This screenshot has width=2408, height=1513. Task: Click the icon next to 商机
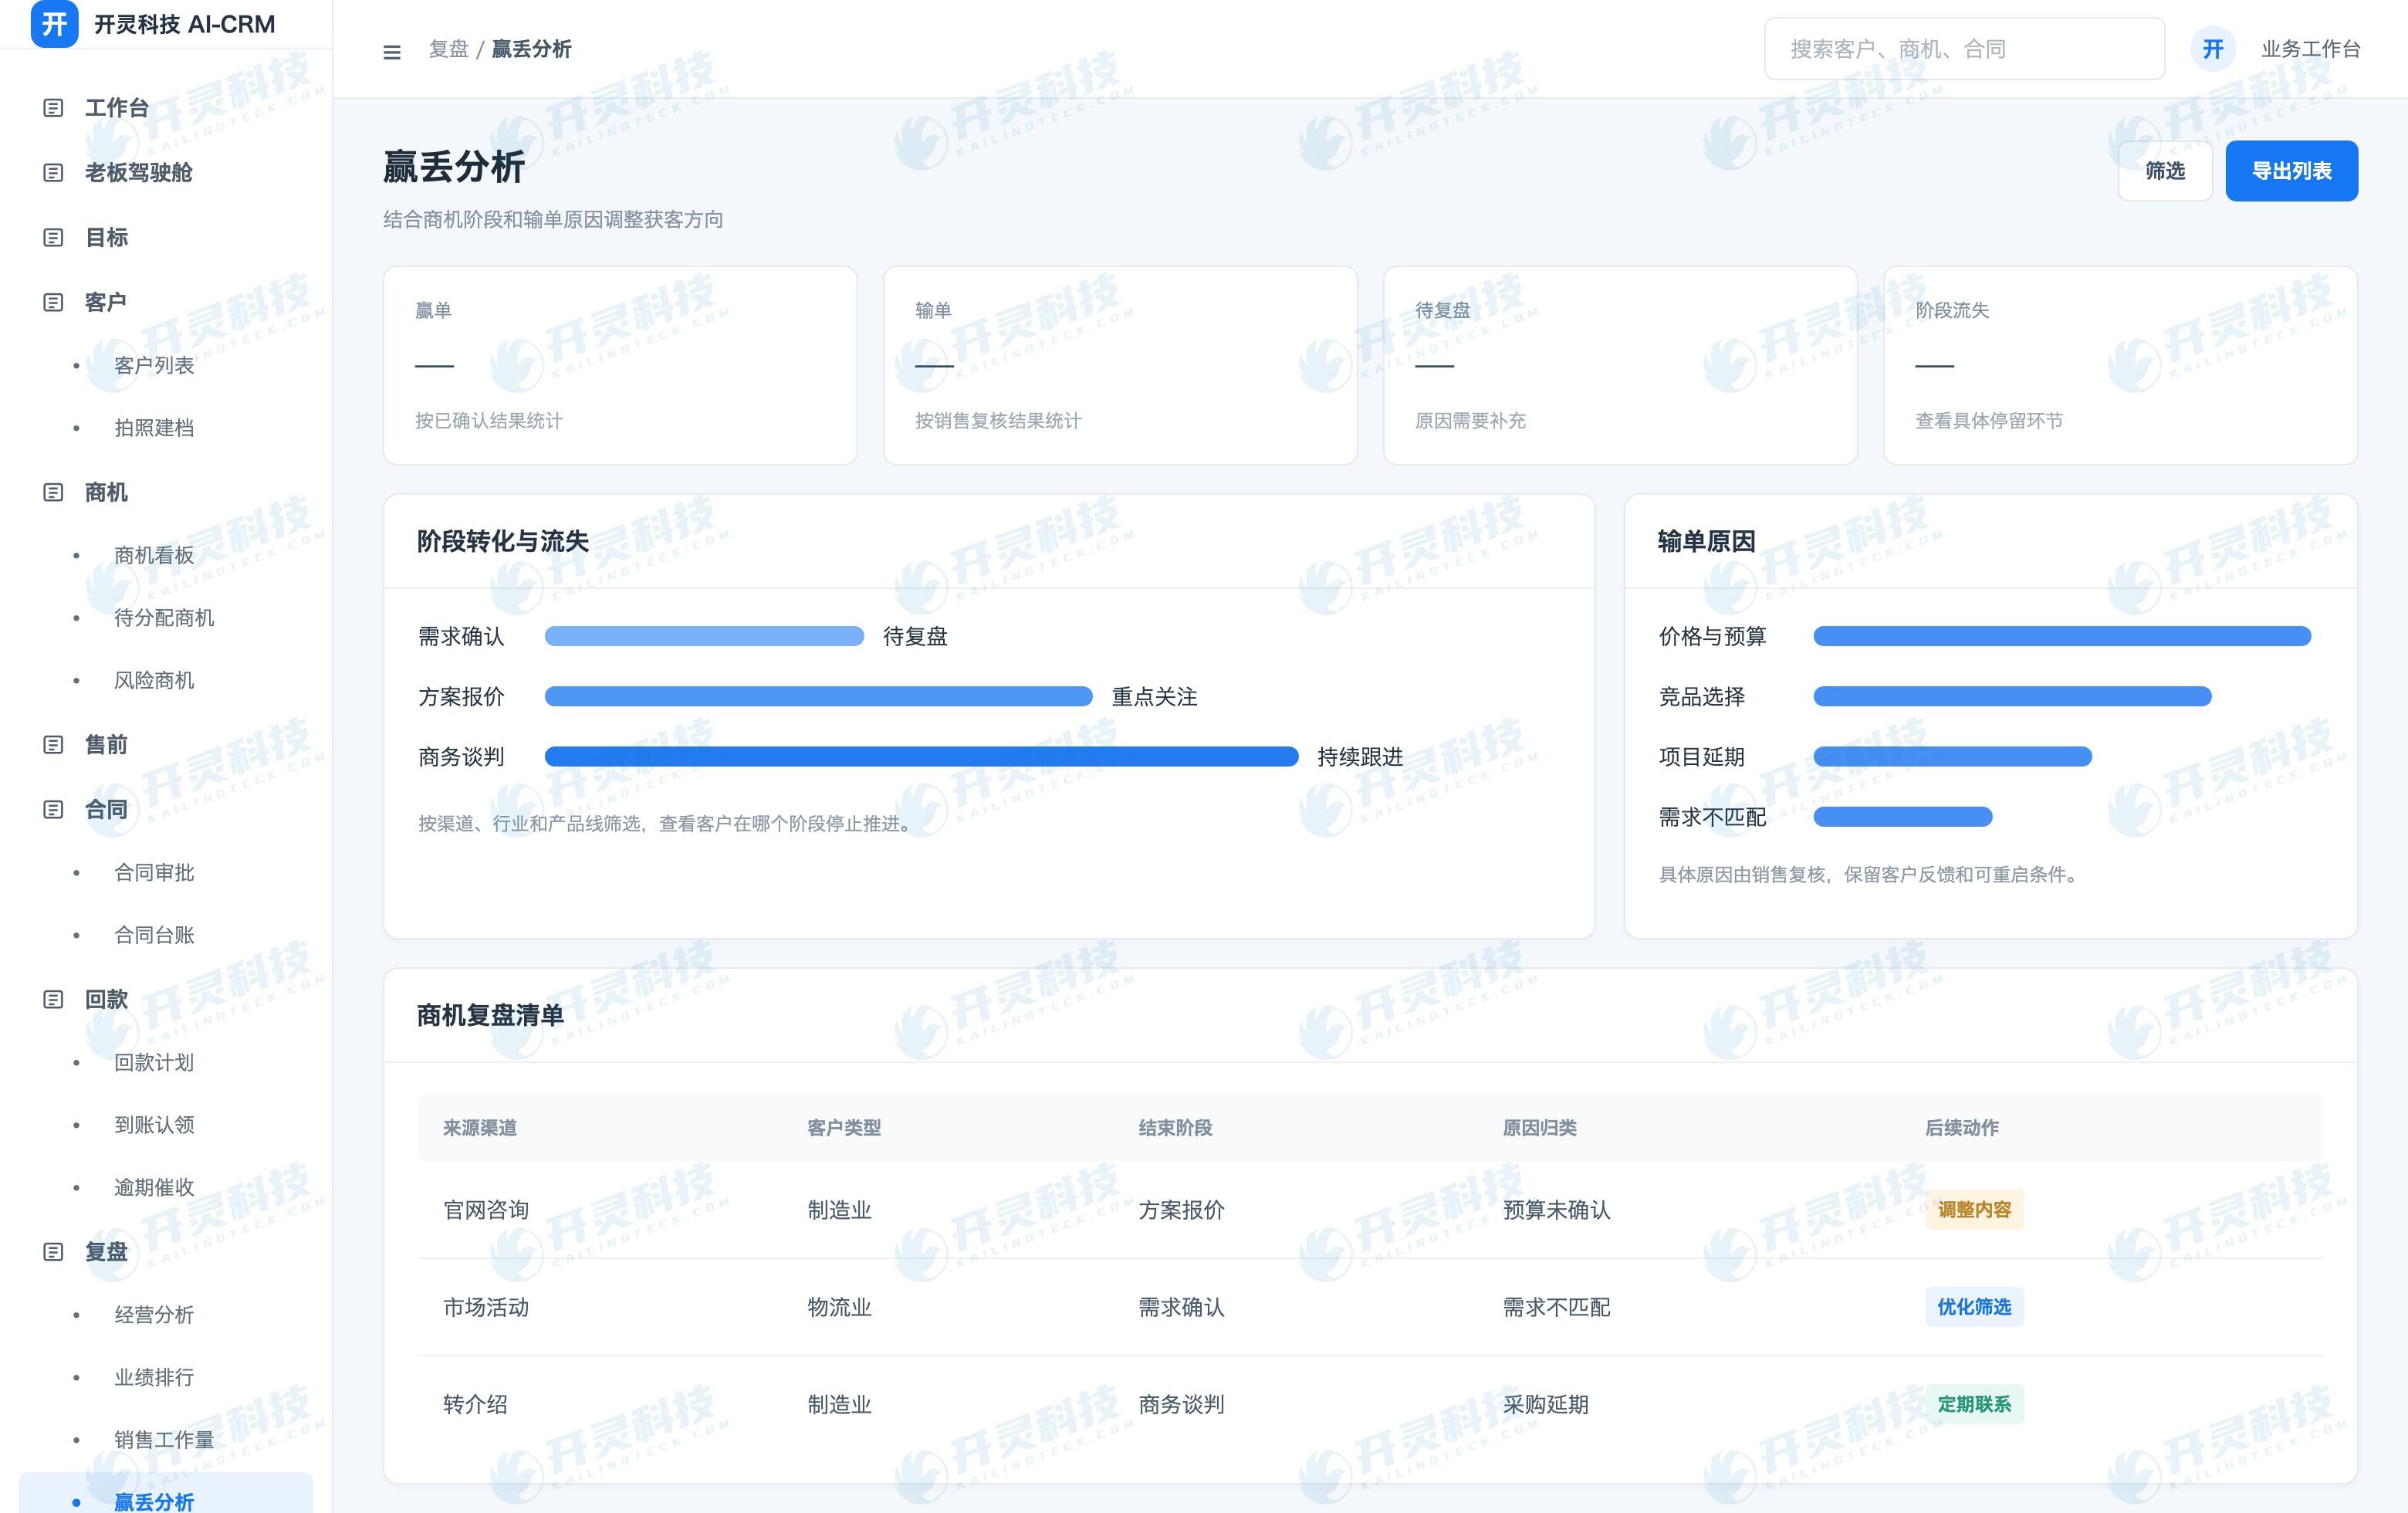point(54,492)
